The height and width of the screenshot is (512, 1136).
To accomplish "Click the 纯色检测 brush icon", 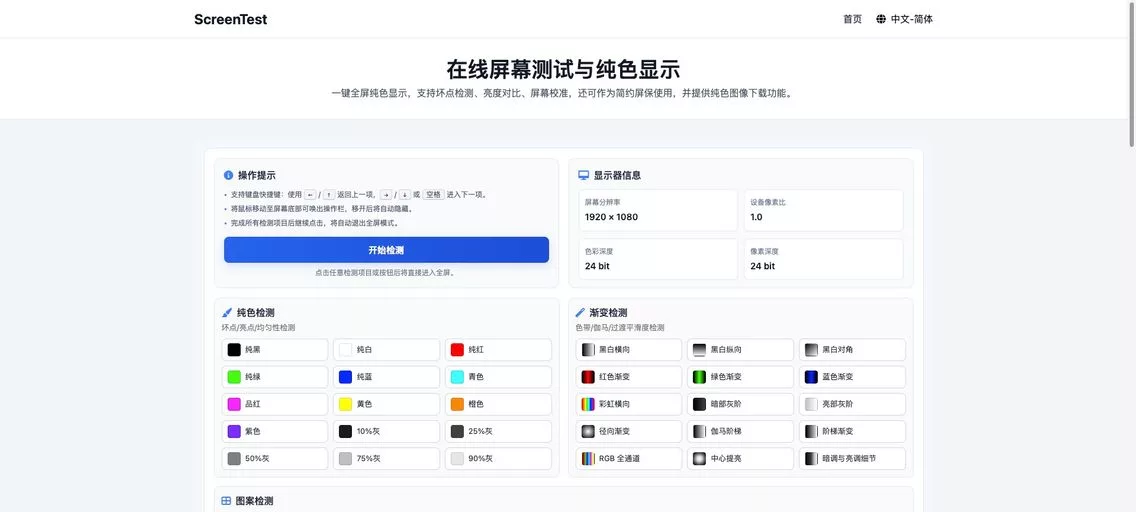I will [x=227, y=313].
